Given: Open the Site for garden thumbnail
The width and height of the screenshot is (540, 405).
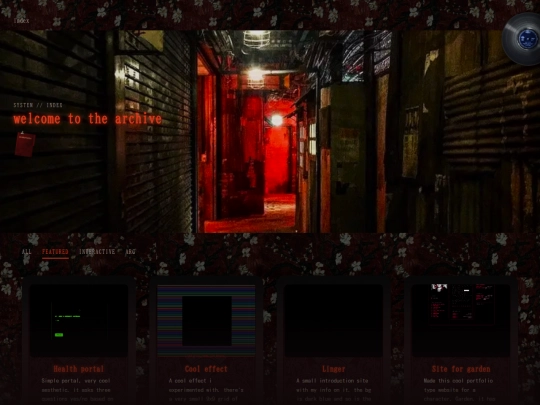Looking at the screenshot, I should point(461,321).
